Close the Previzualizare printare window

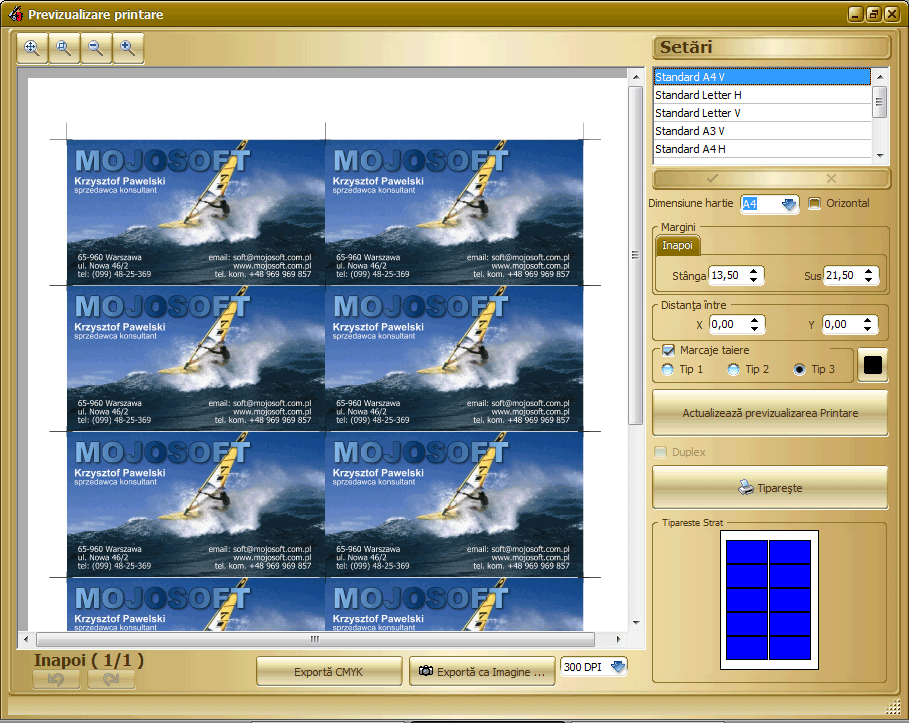[x=892, y=14]
